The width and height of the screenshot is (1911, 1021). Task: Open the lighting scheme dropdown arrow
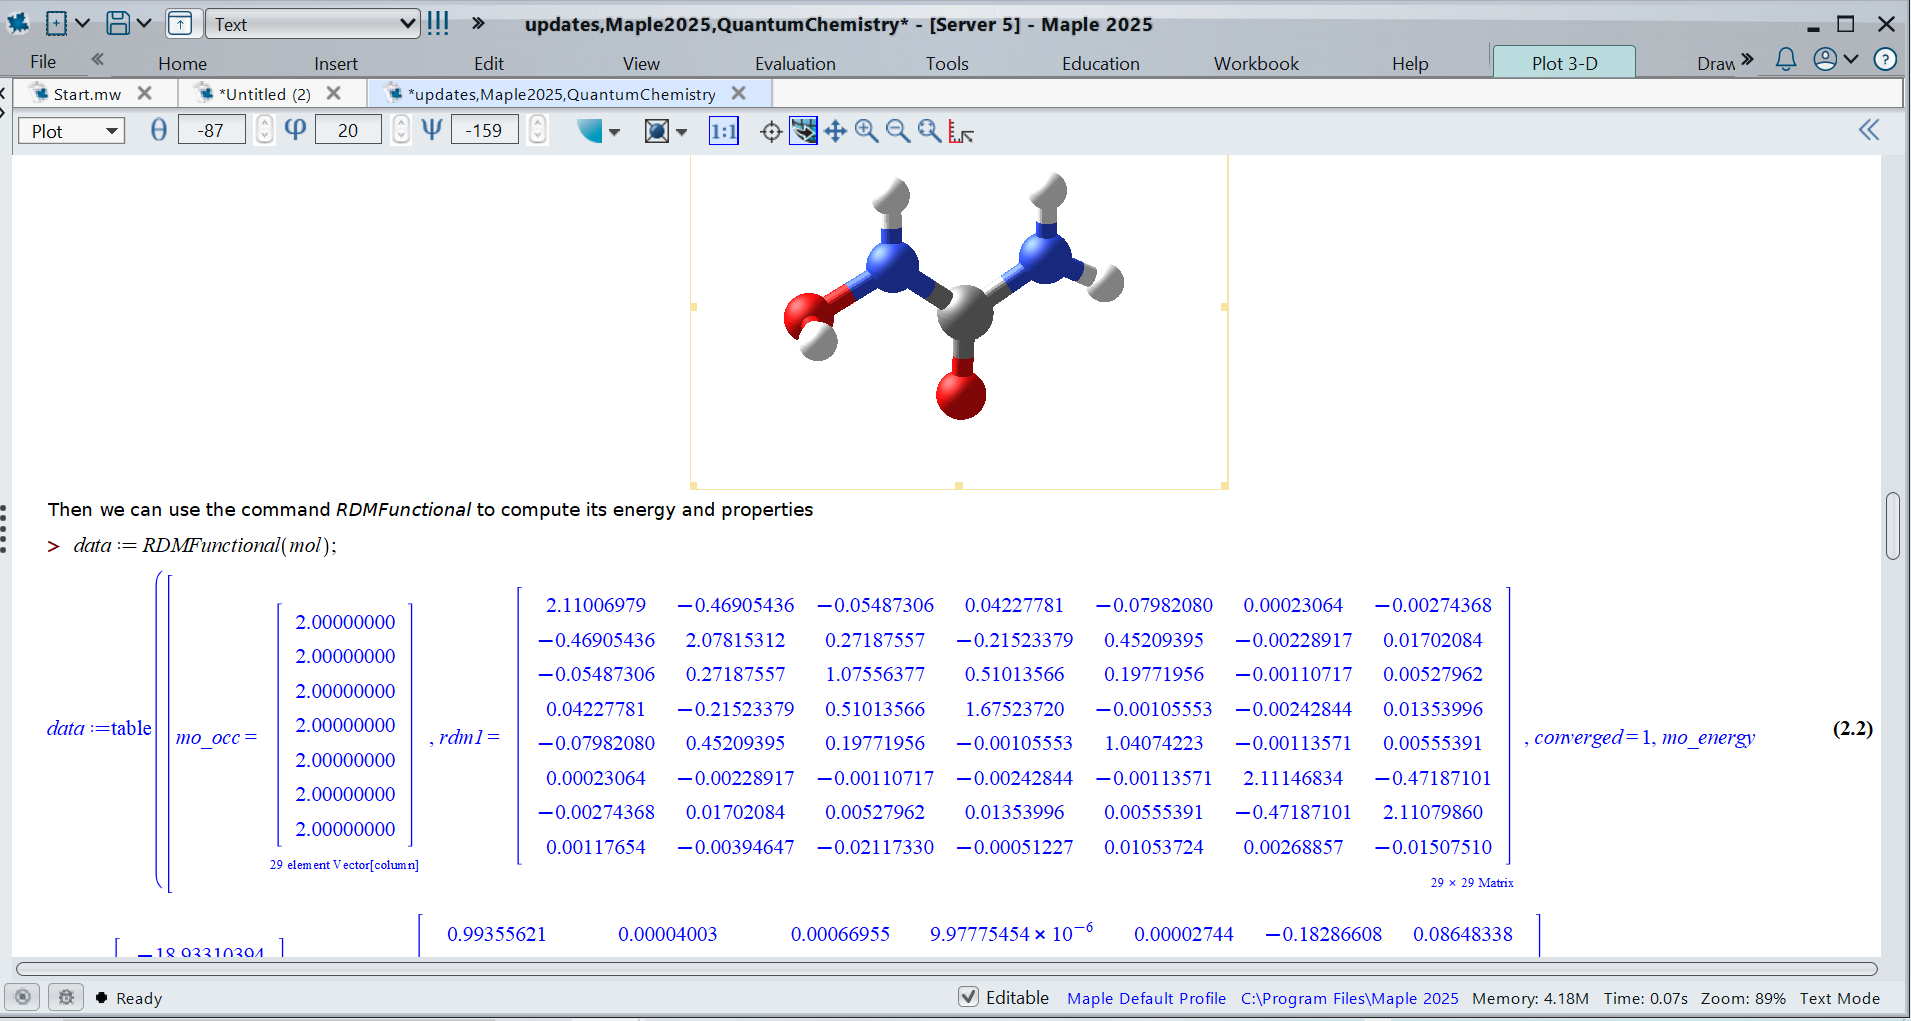click(x=612, y=130)
